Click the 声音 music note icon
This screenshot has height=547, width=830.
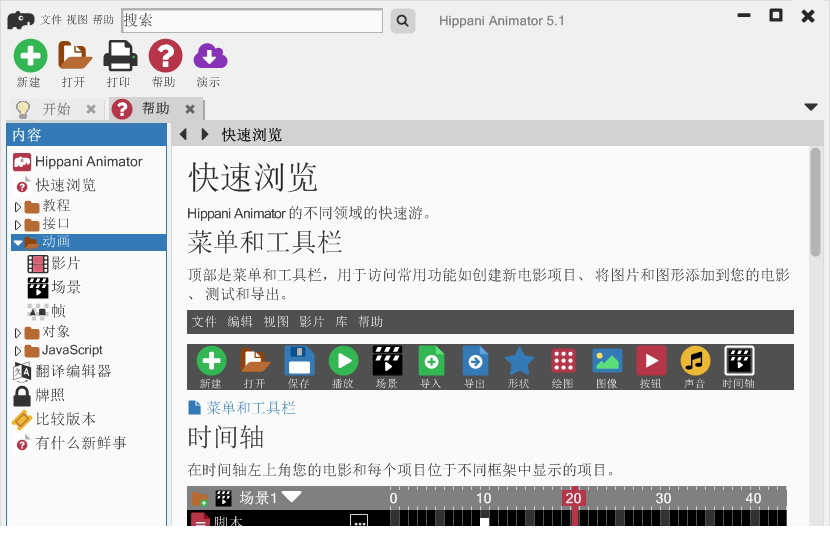(x=695, y=361)
